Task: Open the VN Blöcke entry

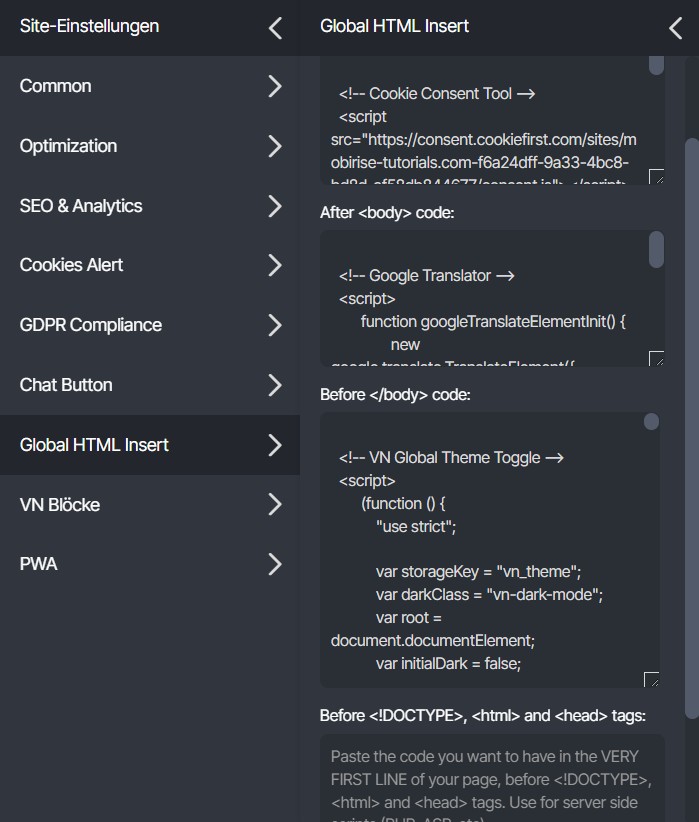Action: click(150, 504)
